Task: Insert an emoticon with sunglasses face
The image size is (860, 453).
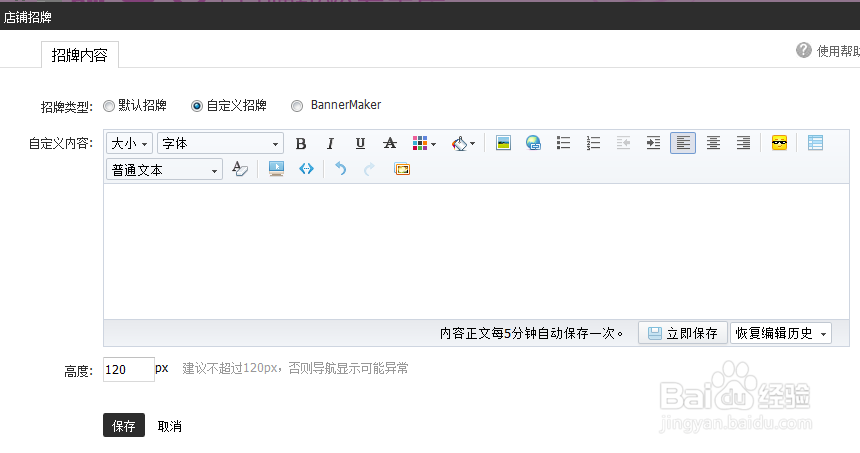Action: click(x=779, y=143)
